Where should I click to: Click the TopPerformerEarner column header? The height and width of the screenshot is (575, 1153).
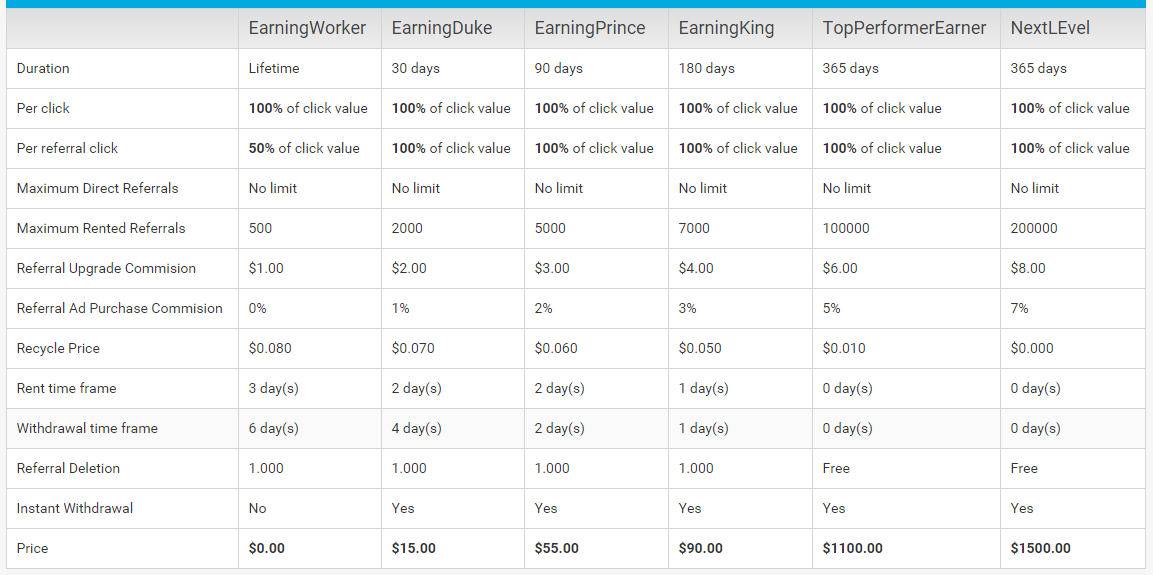[x=904, y=28]
